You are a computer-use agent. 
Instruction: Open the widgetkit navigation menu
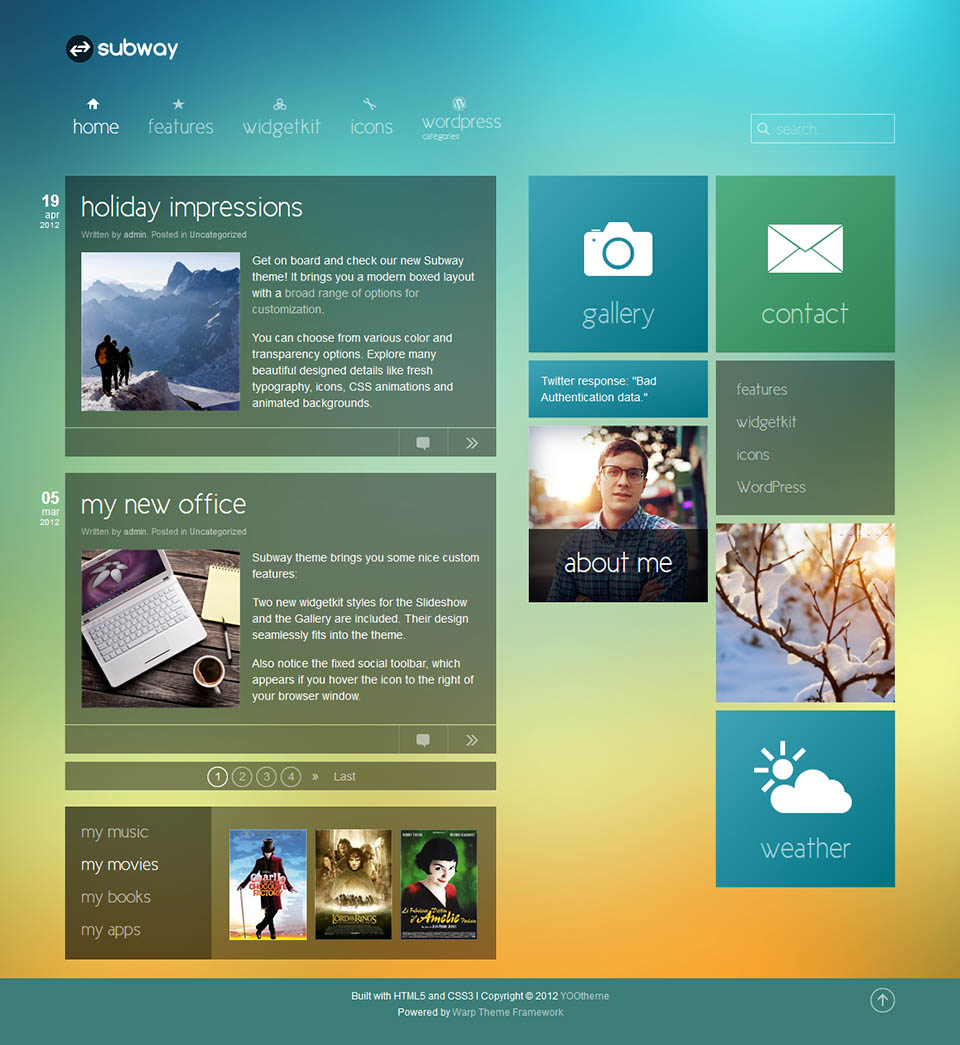click(x=281, y=118)
